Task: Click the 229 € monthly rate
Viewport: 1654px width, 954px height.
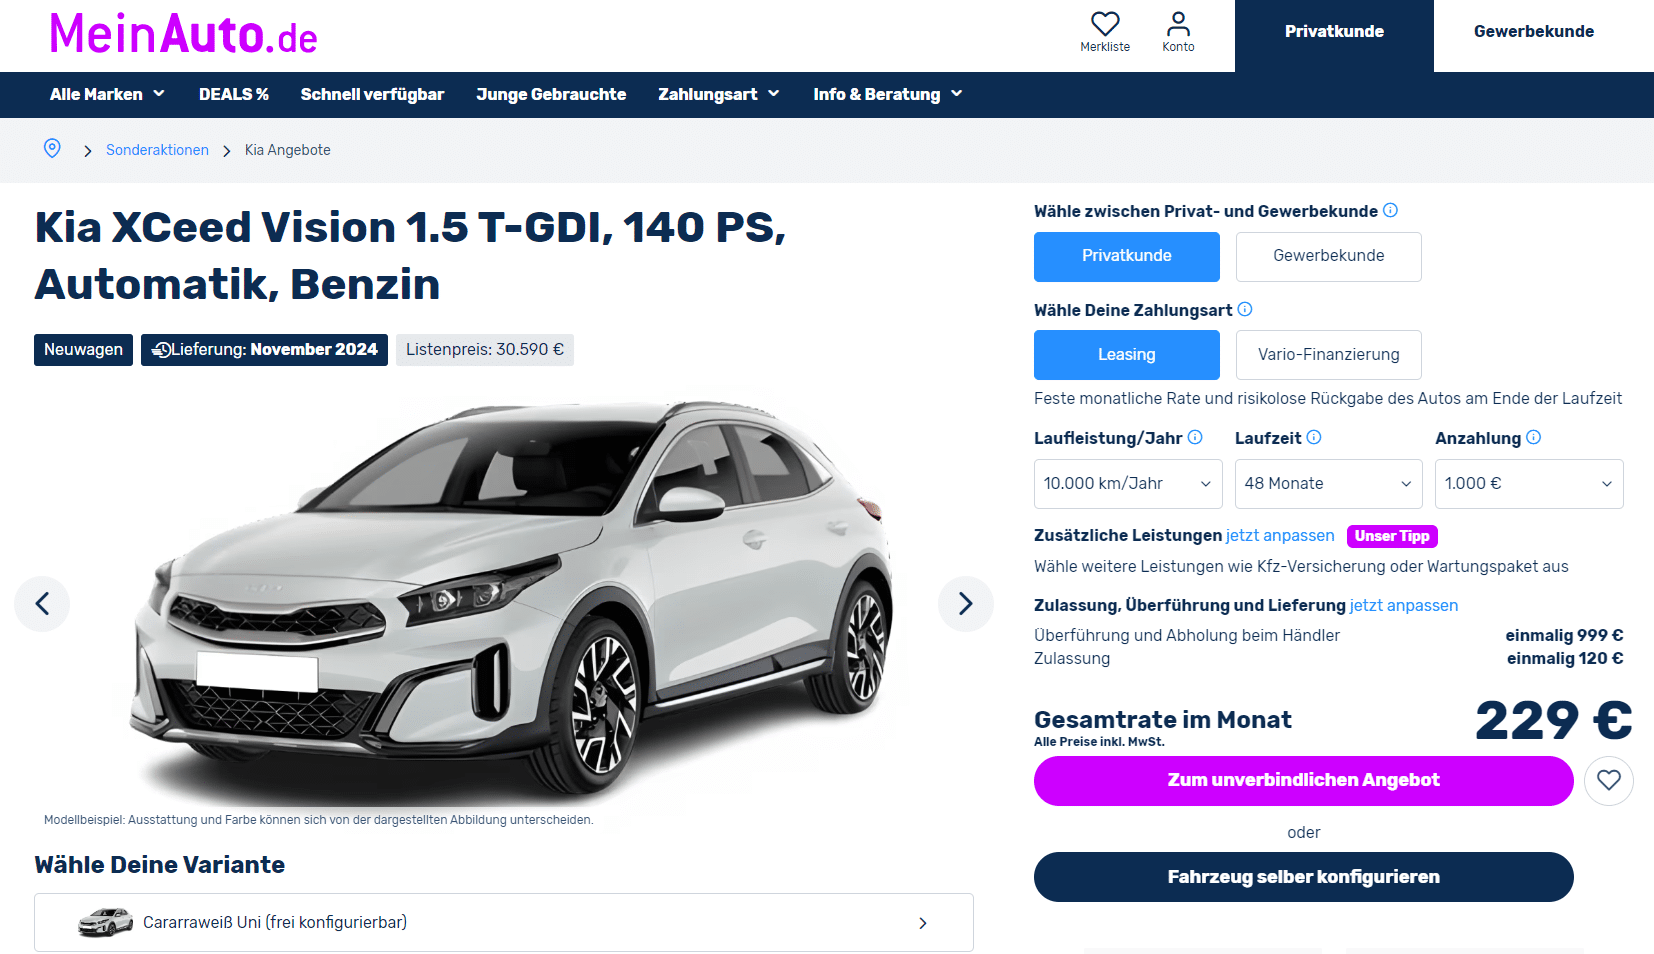Action: pyautogui.click(x=1553, y=721)
